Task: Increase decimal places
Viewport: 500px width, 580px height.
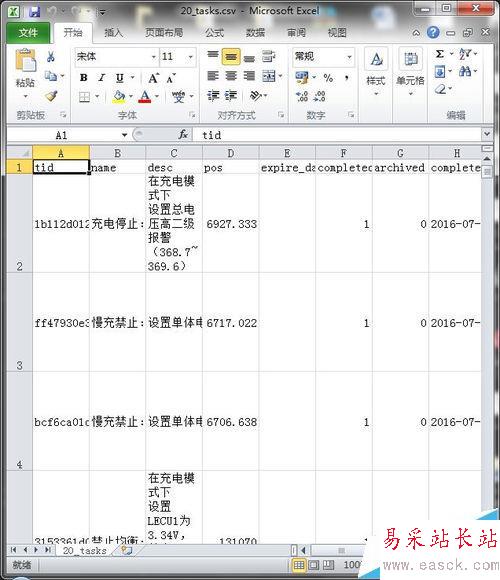Action: click(x=302, y=97)
